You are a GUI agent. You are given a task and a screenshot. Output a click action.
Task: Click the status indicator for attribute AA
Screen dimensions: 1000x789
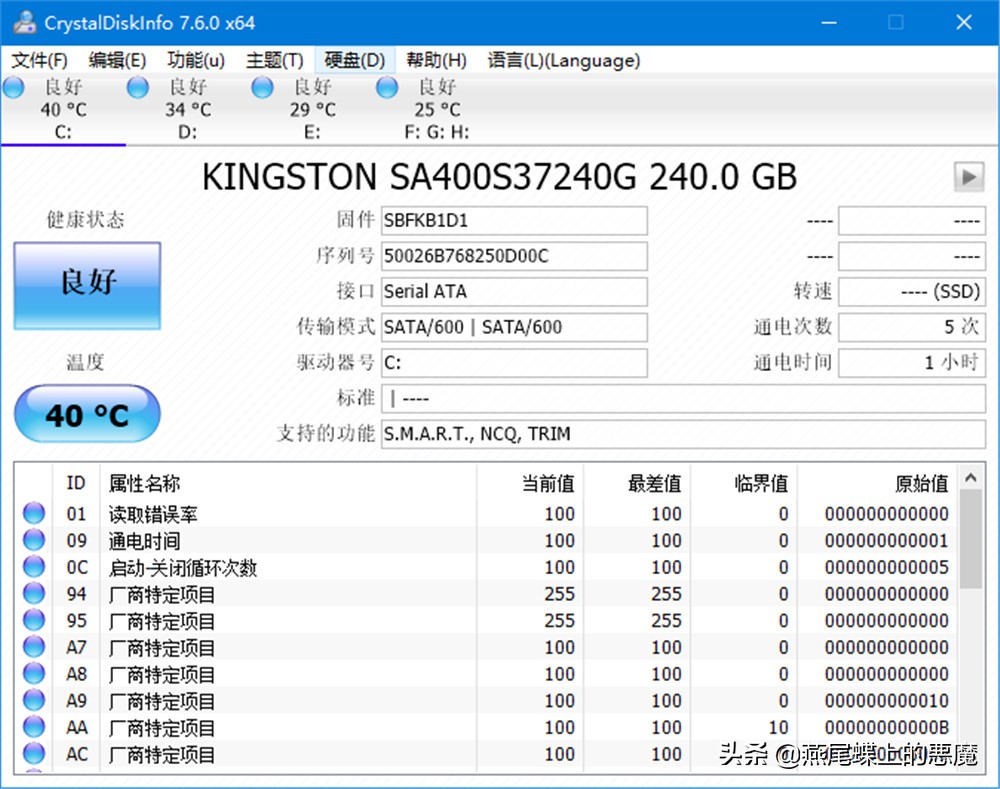pos(33,727)
